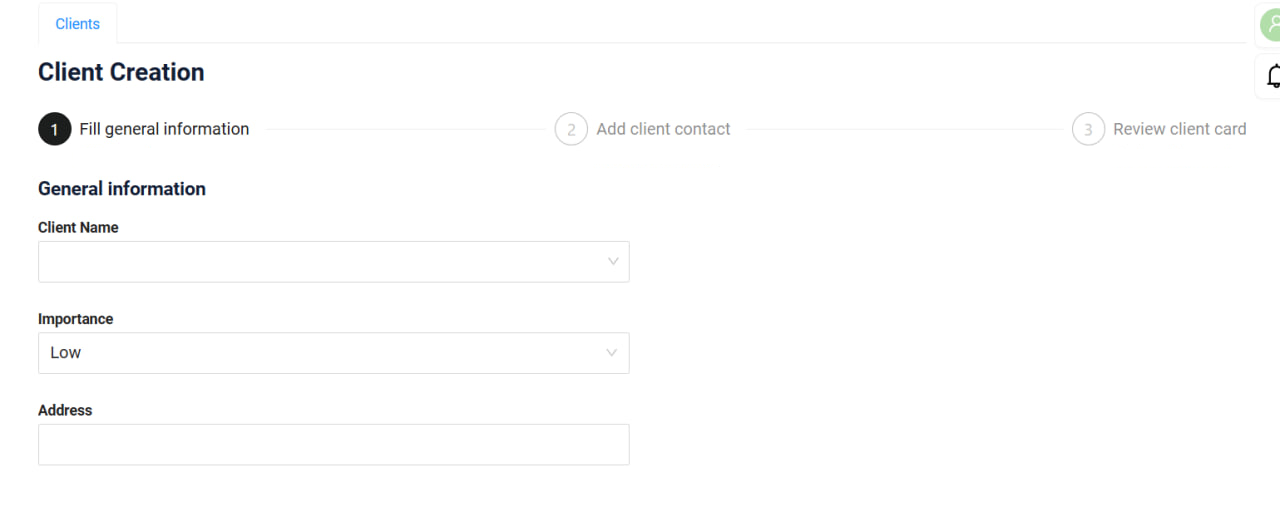This screenshot has width=1280, height=527.
Task: Go to Fill general information step
Action: pos(164,129)
